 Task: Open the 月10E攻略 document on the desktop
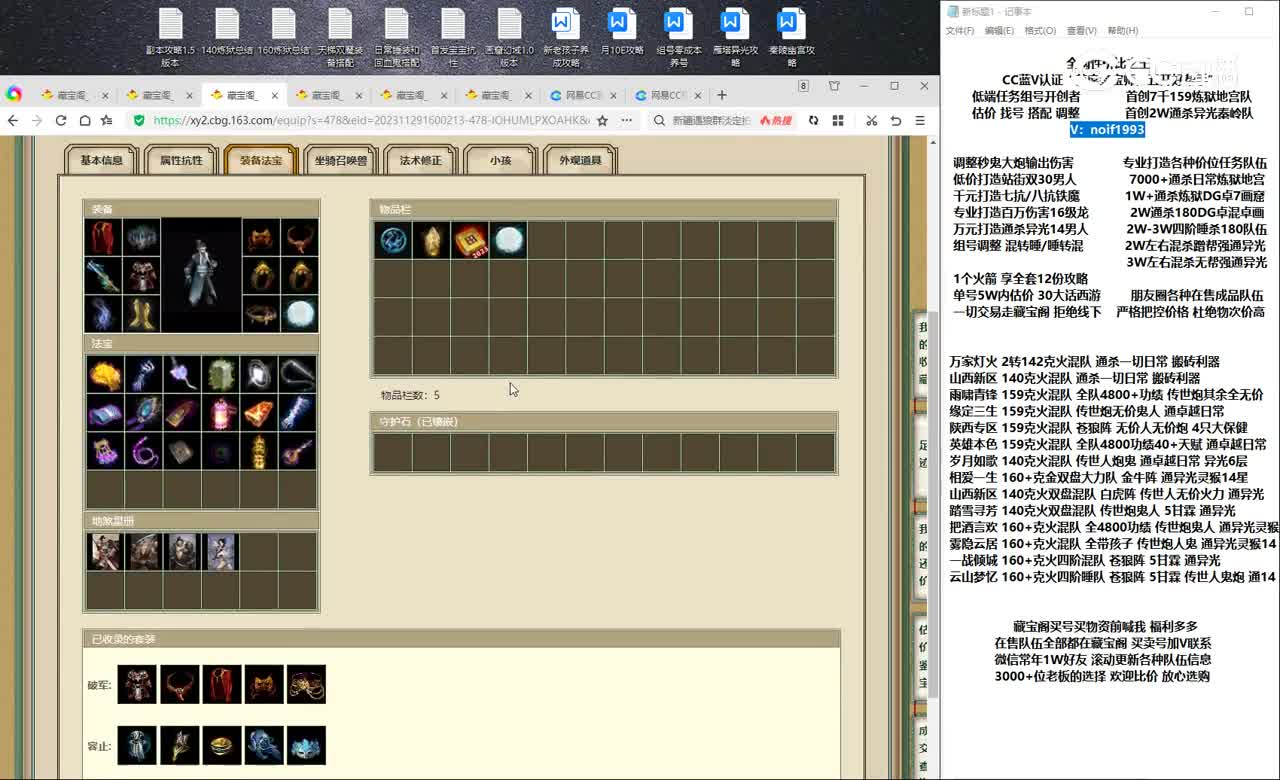point(621,33)
